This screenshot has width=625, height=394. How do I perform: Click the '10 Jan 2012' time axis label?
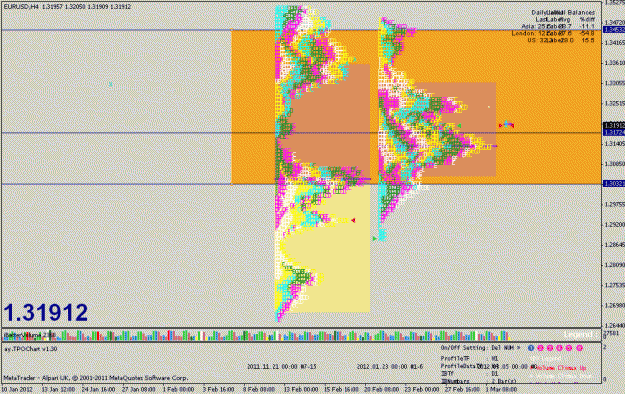pos(18,389)
